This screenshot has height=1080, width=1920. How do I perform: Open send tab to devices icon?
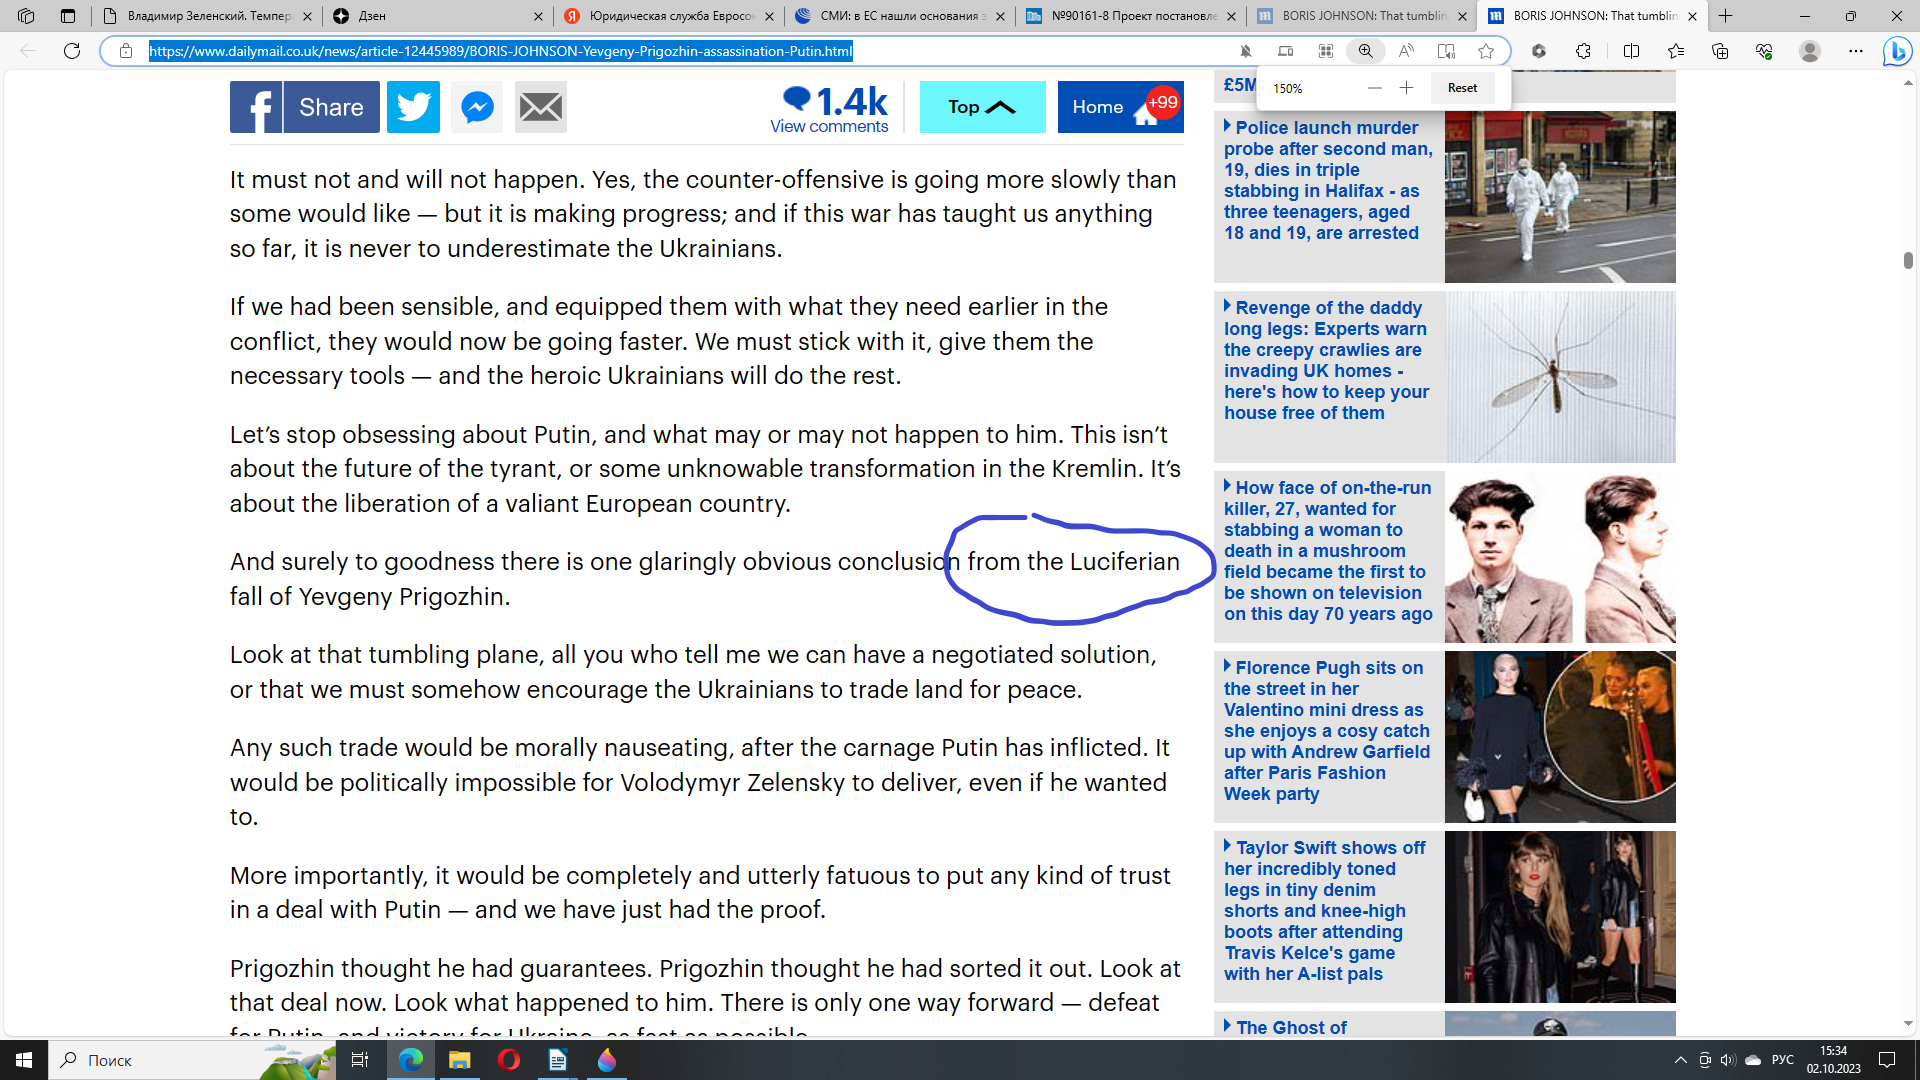coord(1286,51)
